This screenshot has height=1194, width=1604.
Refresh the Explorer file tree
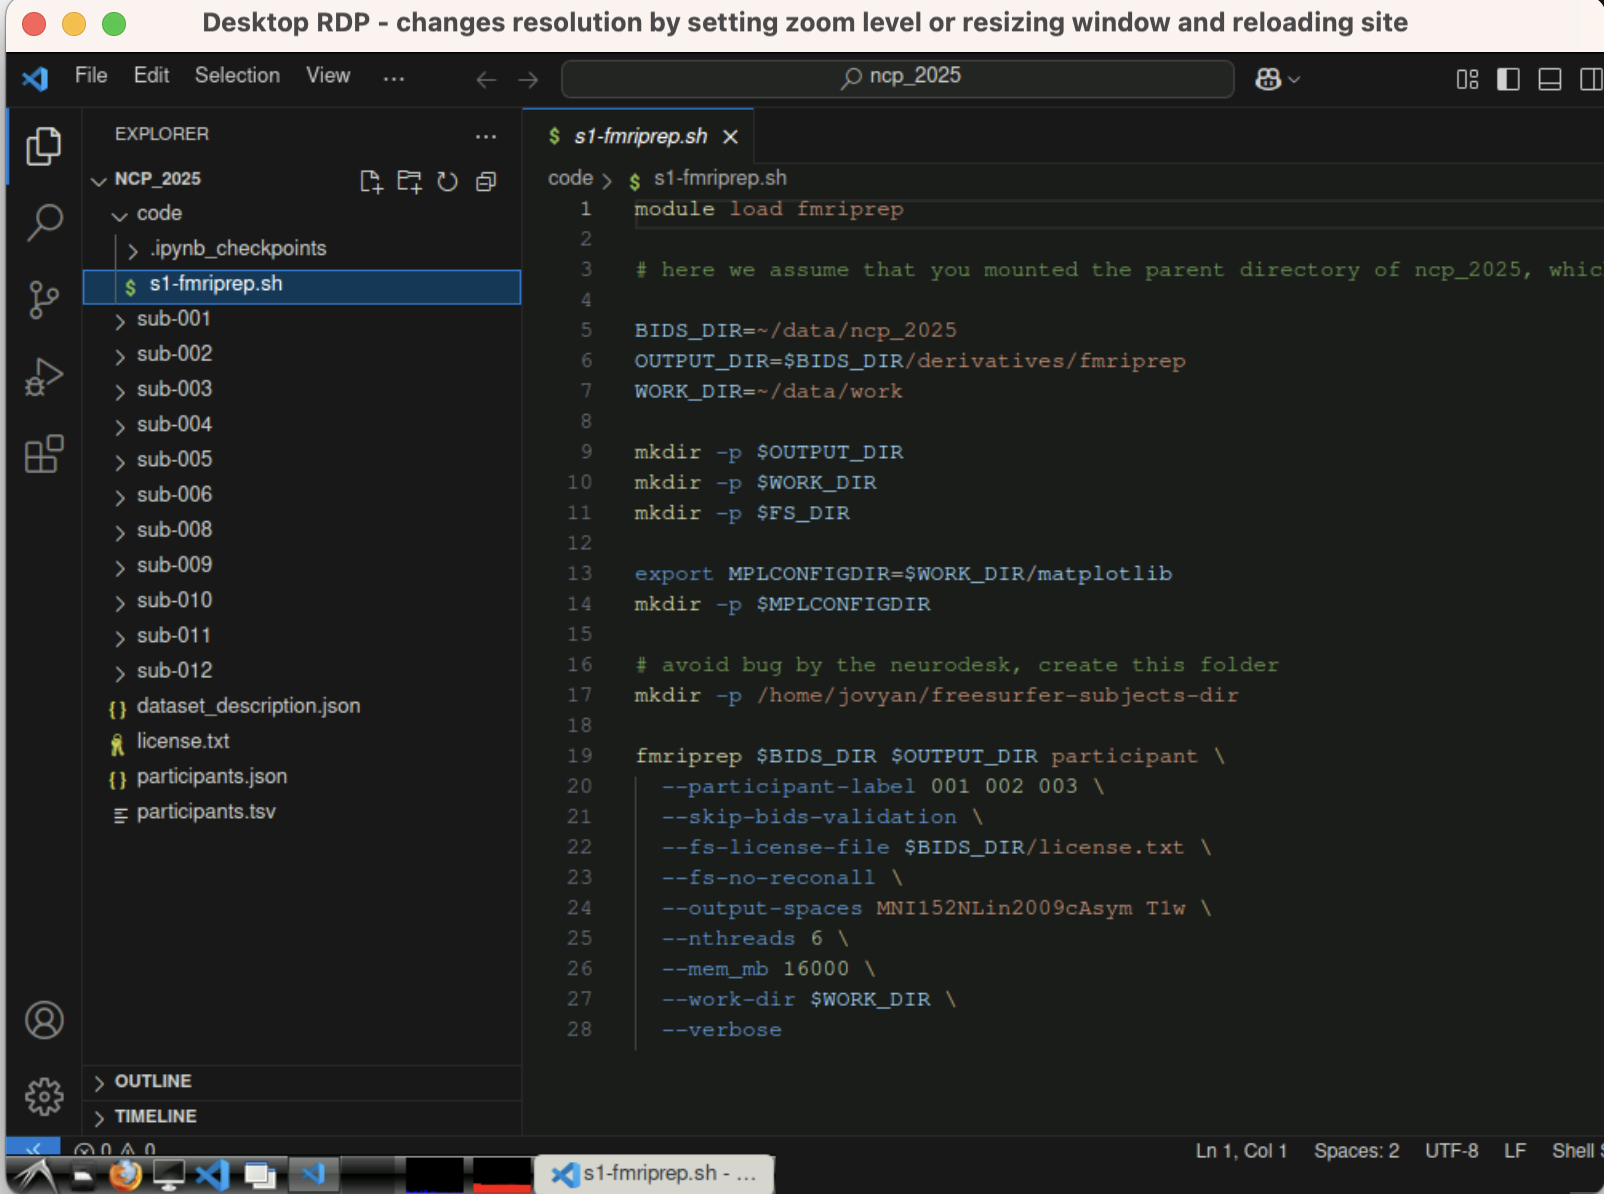[x=448, y=181]
